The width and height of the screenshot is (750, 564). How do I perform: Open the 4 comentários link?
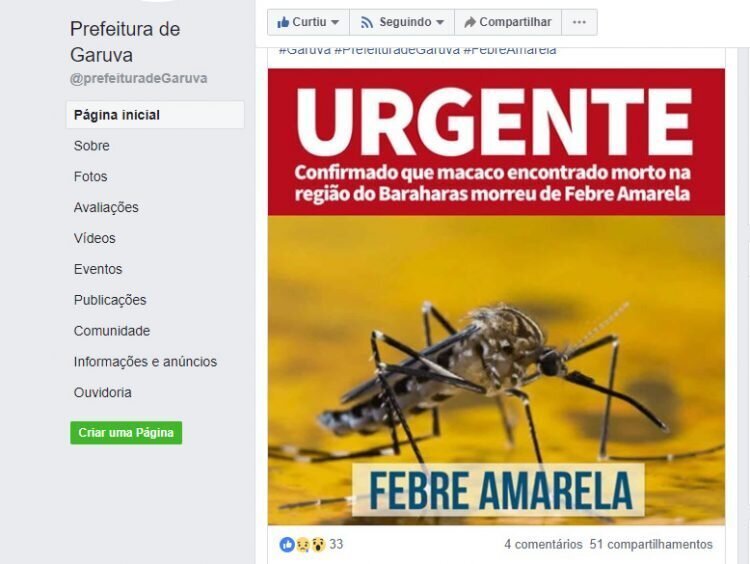point(543,544)
